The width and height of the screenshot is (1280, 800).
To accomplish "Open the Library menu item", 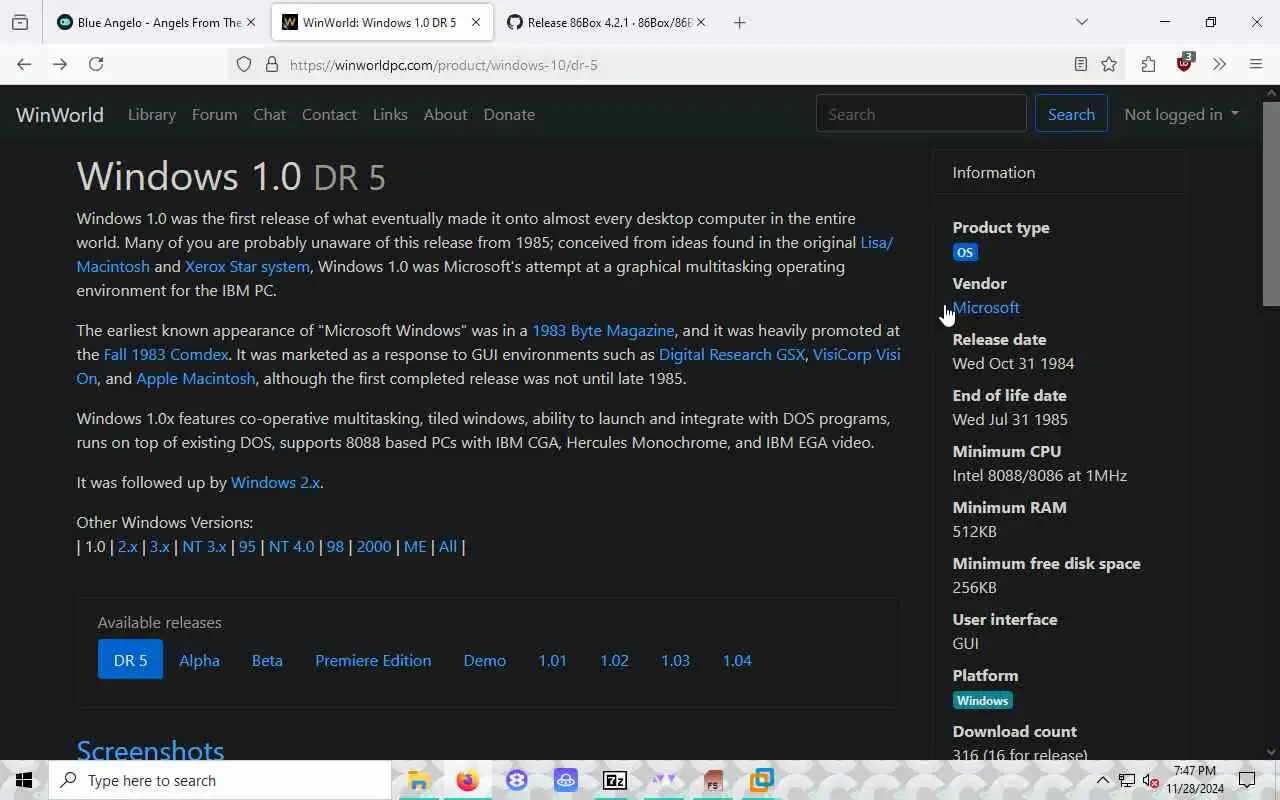I will (x=152, y=114).
